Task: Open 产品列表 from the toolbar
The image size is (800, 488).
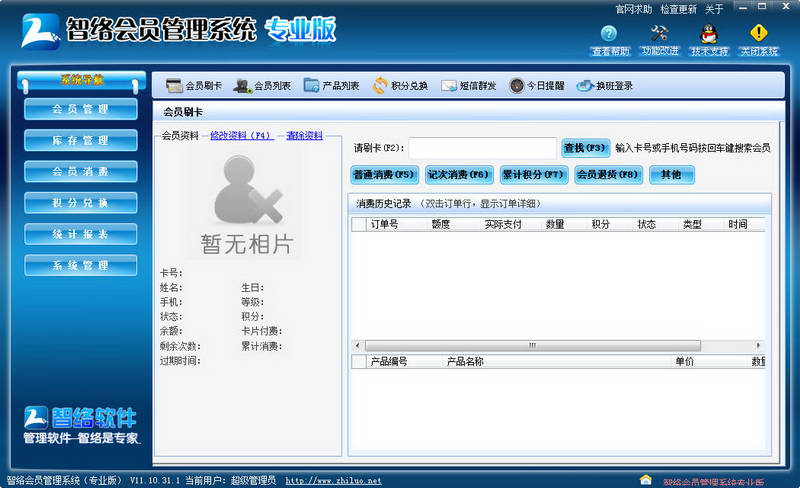Action: coord(311,86)
